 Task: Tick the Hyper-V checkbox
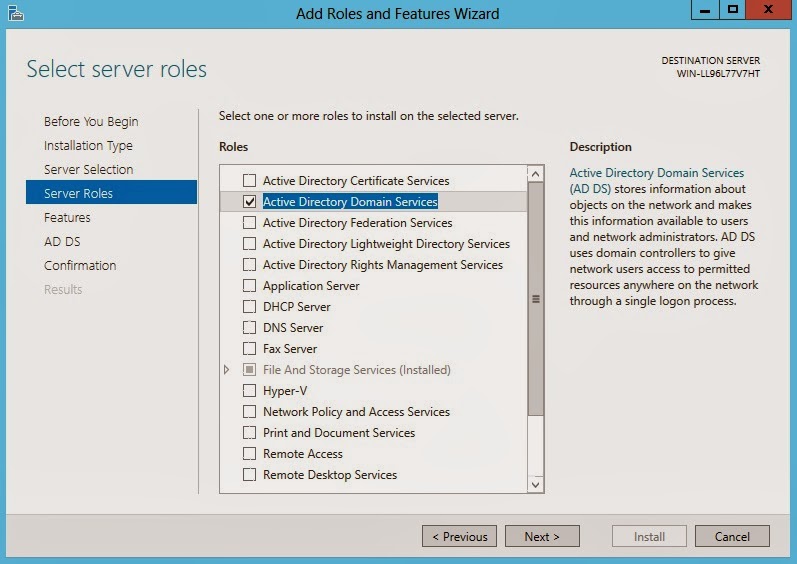pyautogui.click(x=249, y=391)
